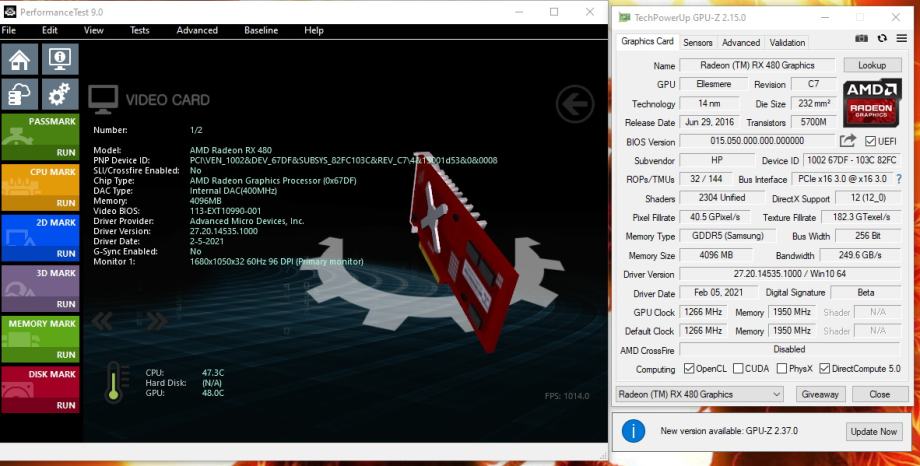Click the GPU temperature 48.0C value

point(212,393)
